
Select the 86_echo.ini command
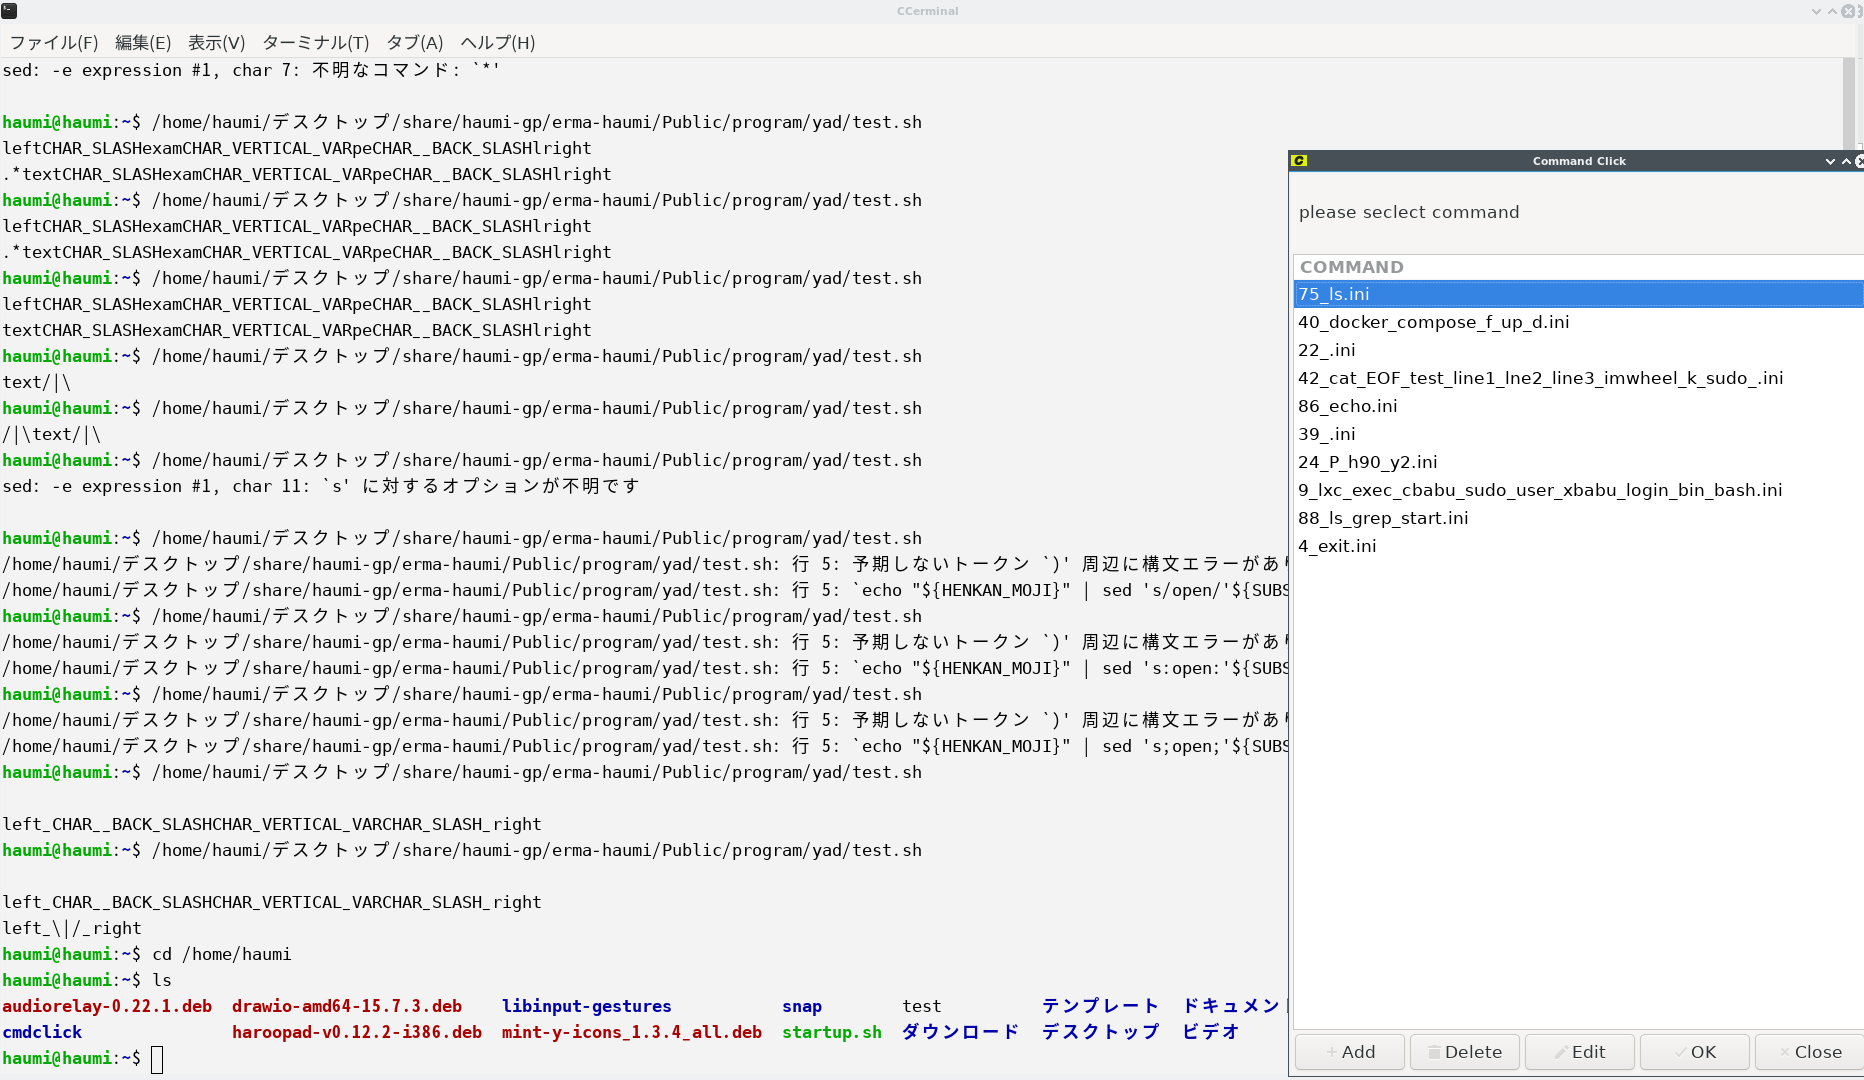click(x=1578, y=406)
